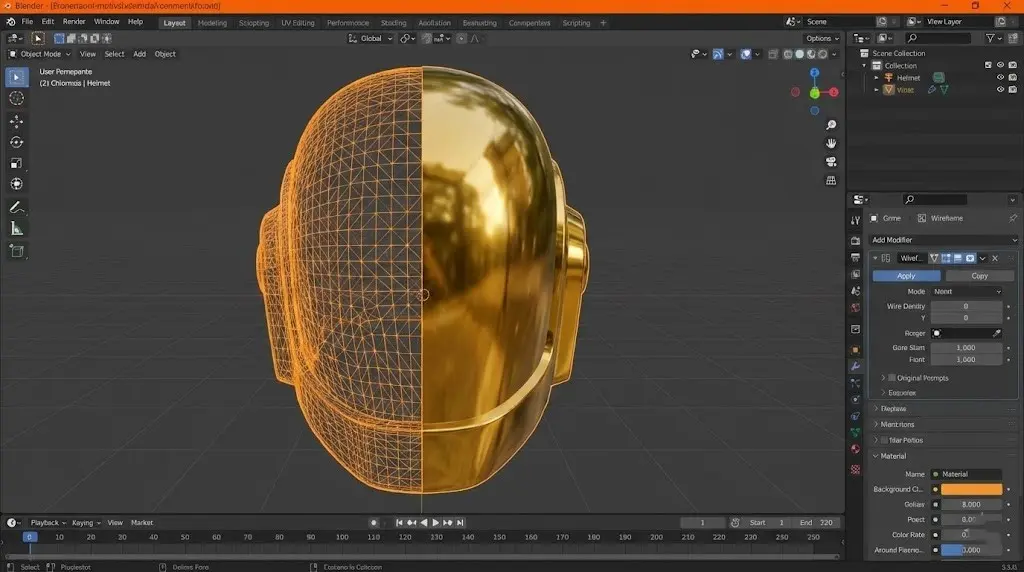The width and height of the screenshot is (1024, 572).
Task: Tick the Ilar Potios checkbox
Action: point(884,440)
